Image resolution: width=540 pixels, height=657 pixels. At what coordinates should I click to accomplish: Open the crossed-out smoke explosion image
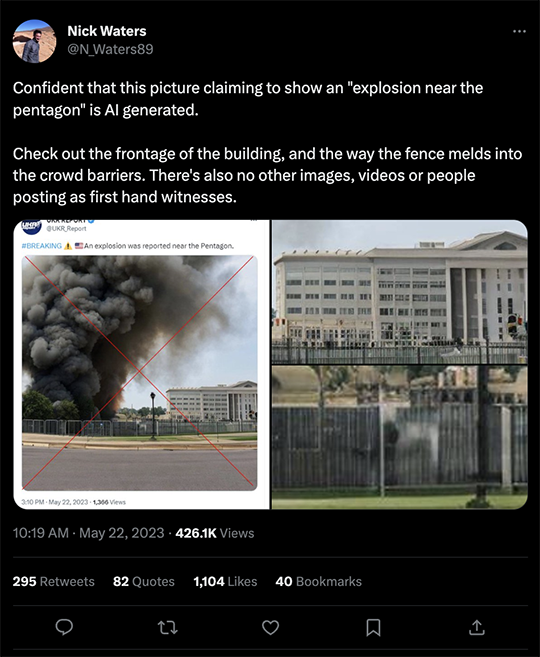click(140, 373)
